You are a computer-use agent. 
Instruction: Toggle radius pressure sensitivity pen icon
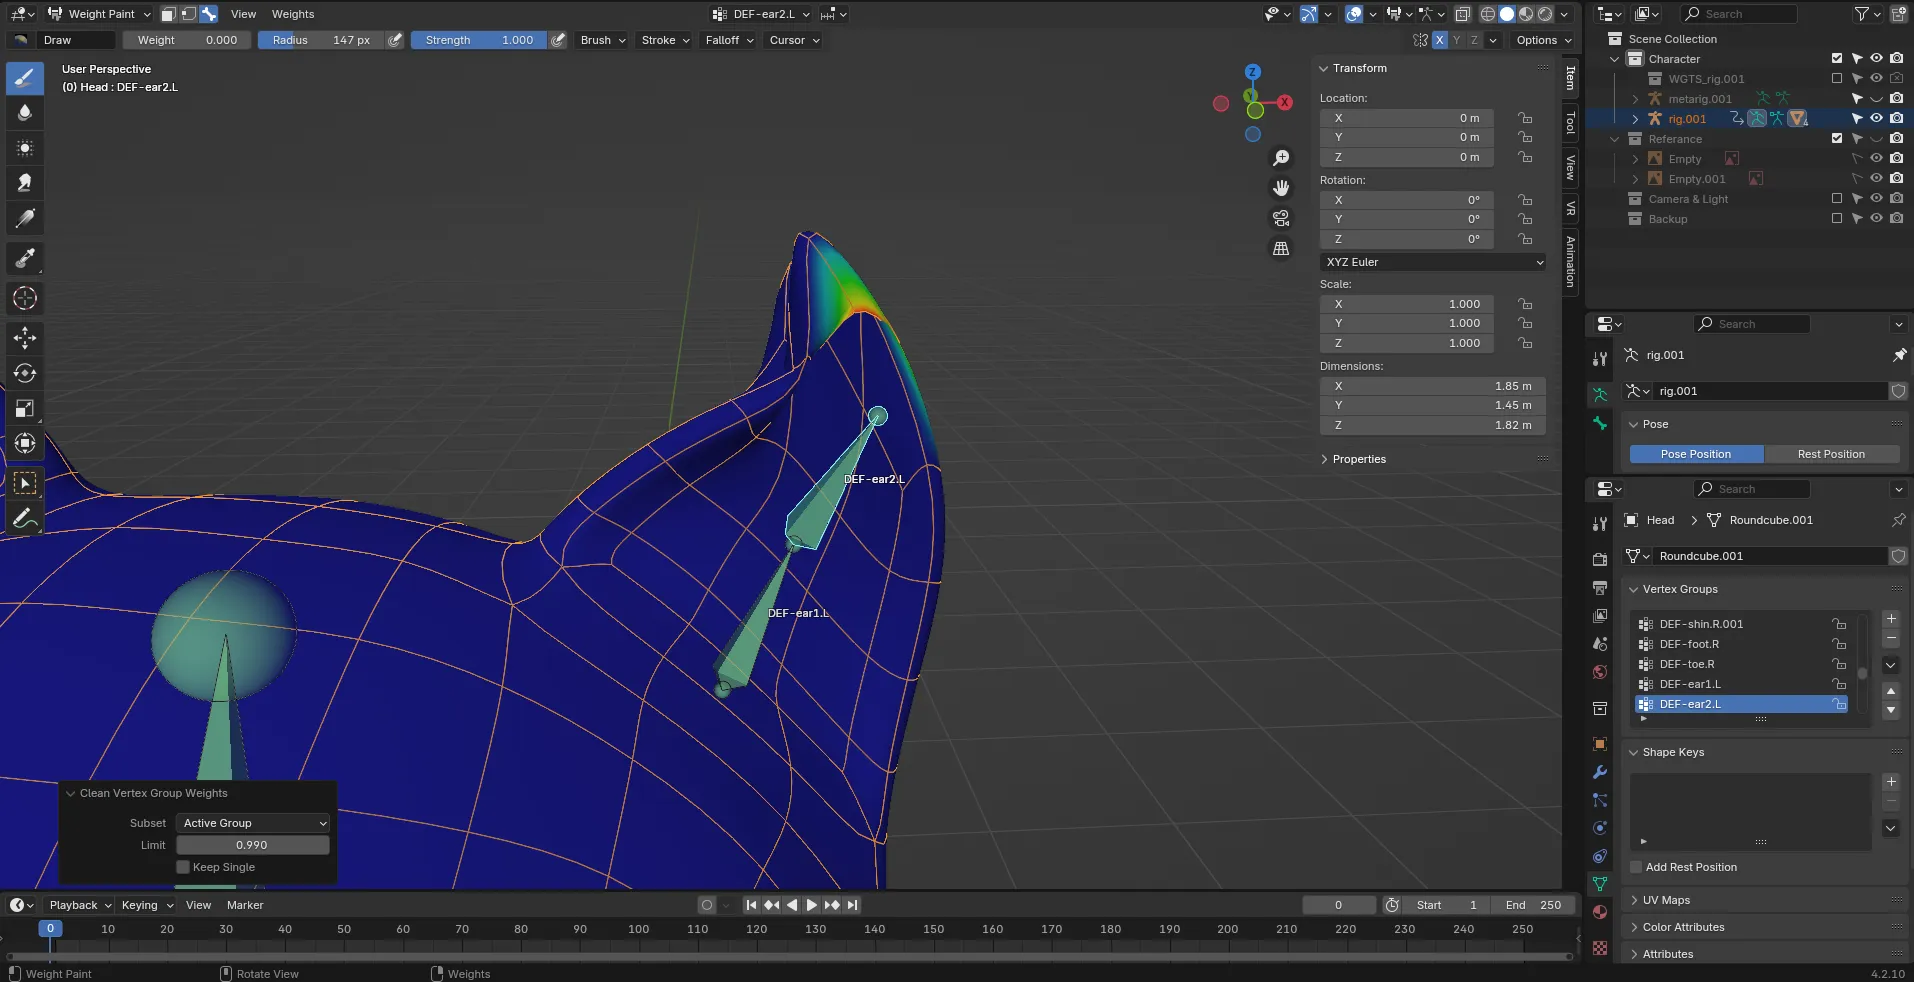click(396, 40)
